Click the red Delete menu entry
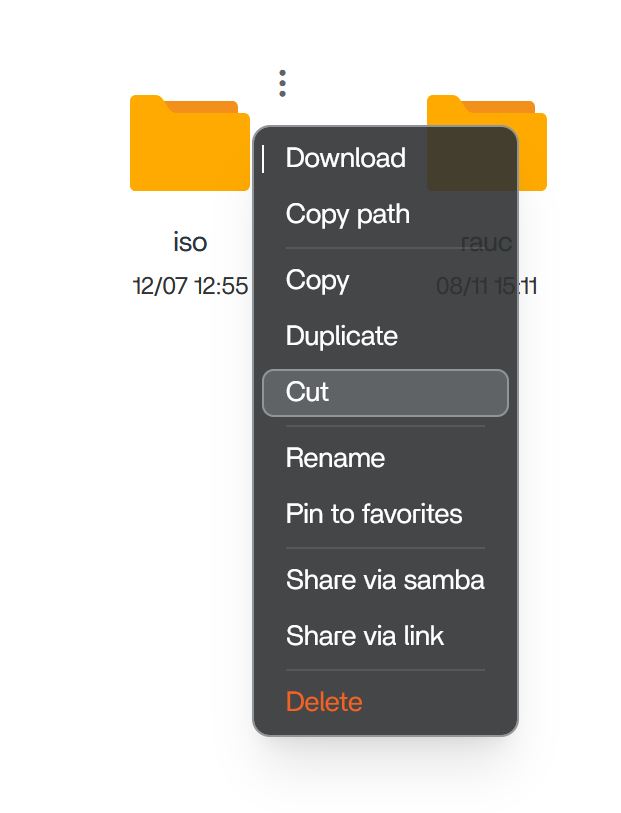This screenshot has width=621, height=813. [324, 702]
